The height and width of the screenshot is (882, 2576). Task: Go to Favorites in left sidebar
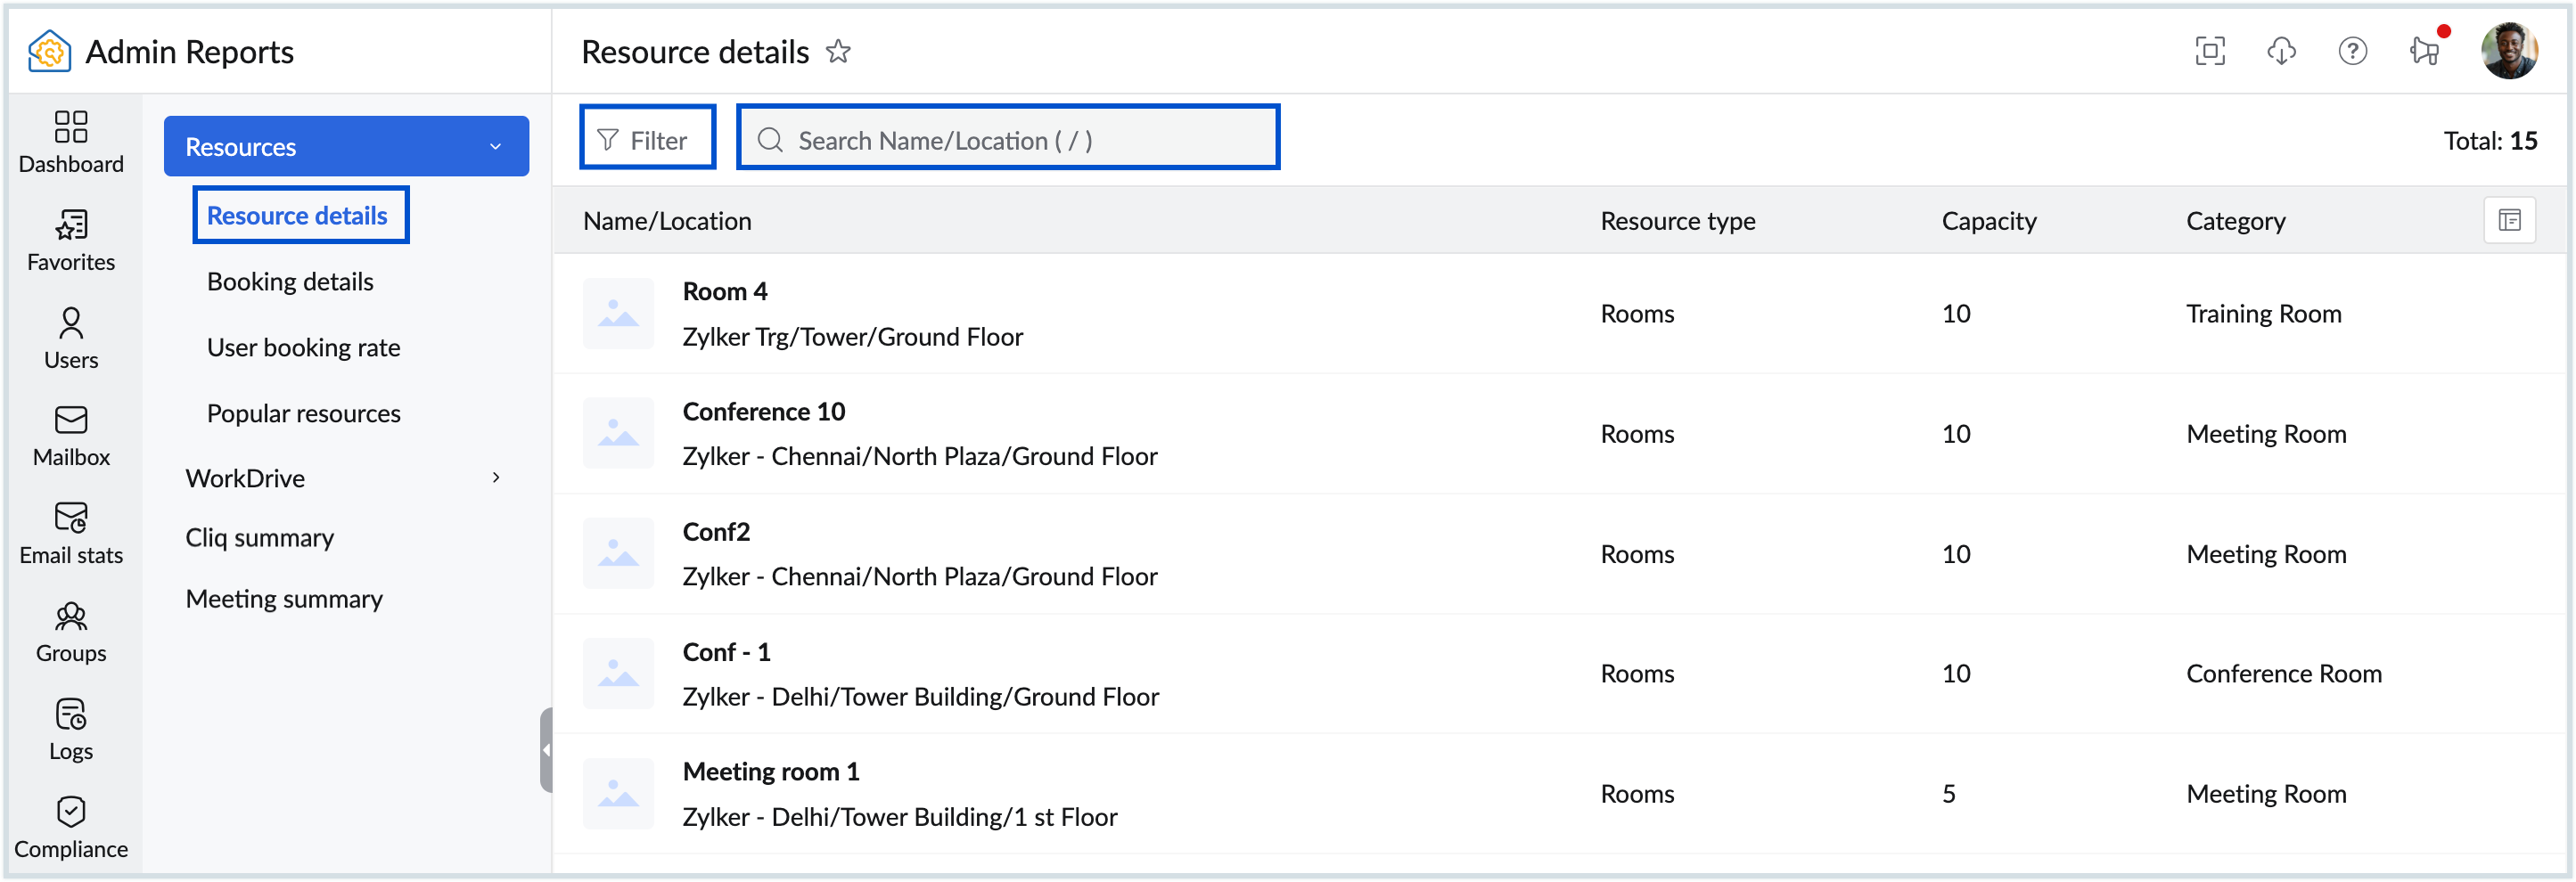click(x=71, y=239)
